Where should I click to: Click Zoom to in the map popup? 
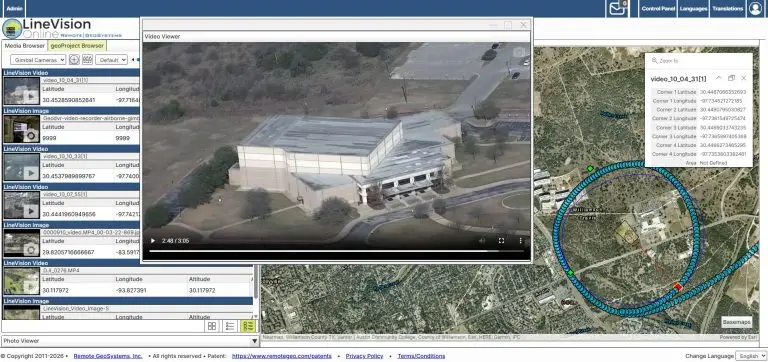tap(665, 61)
